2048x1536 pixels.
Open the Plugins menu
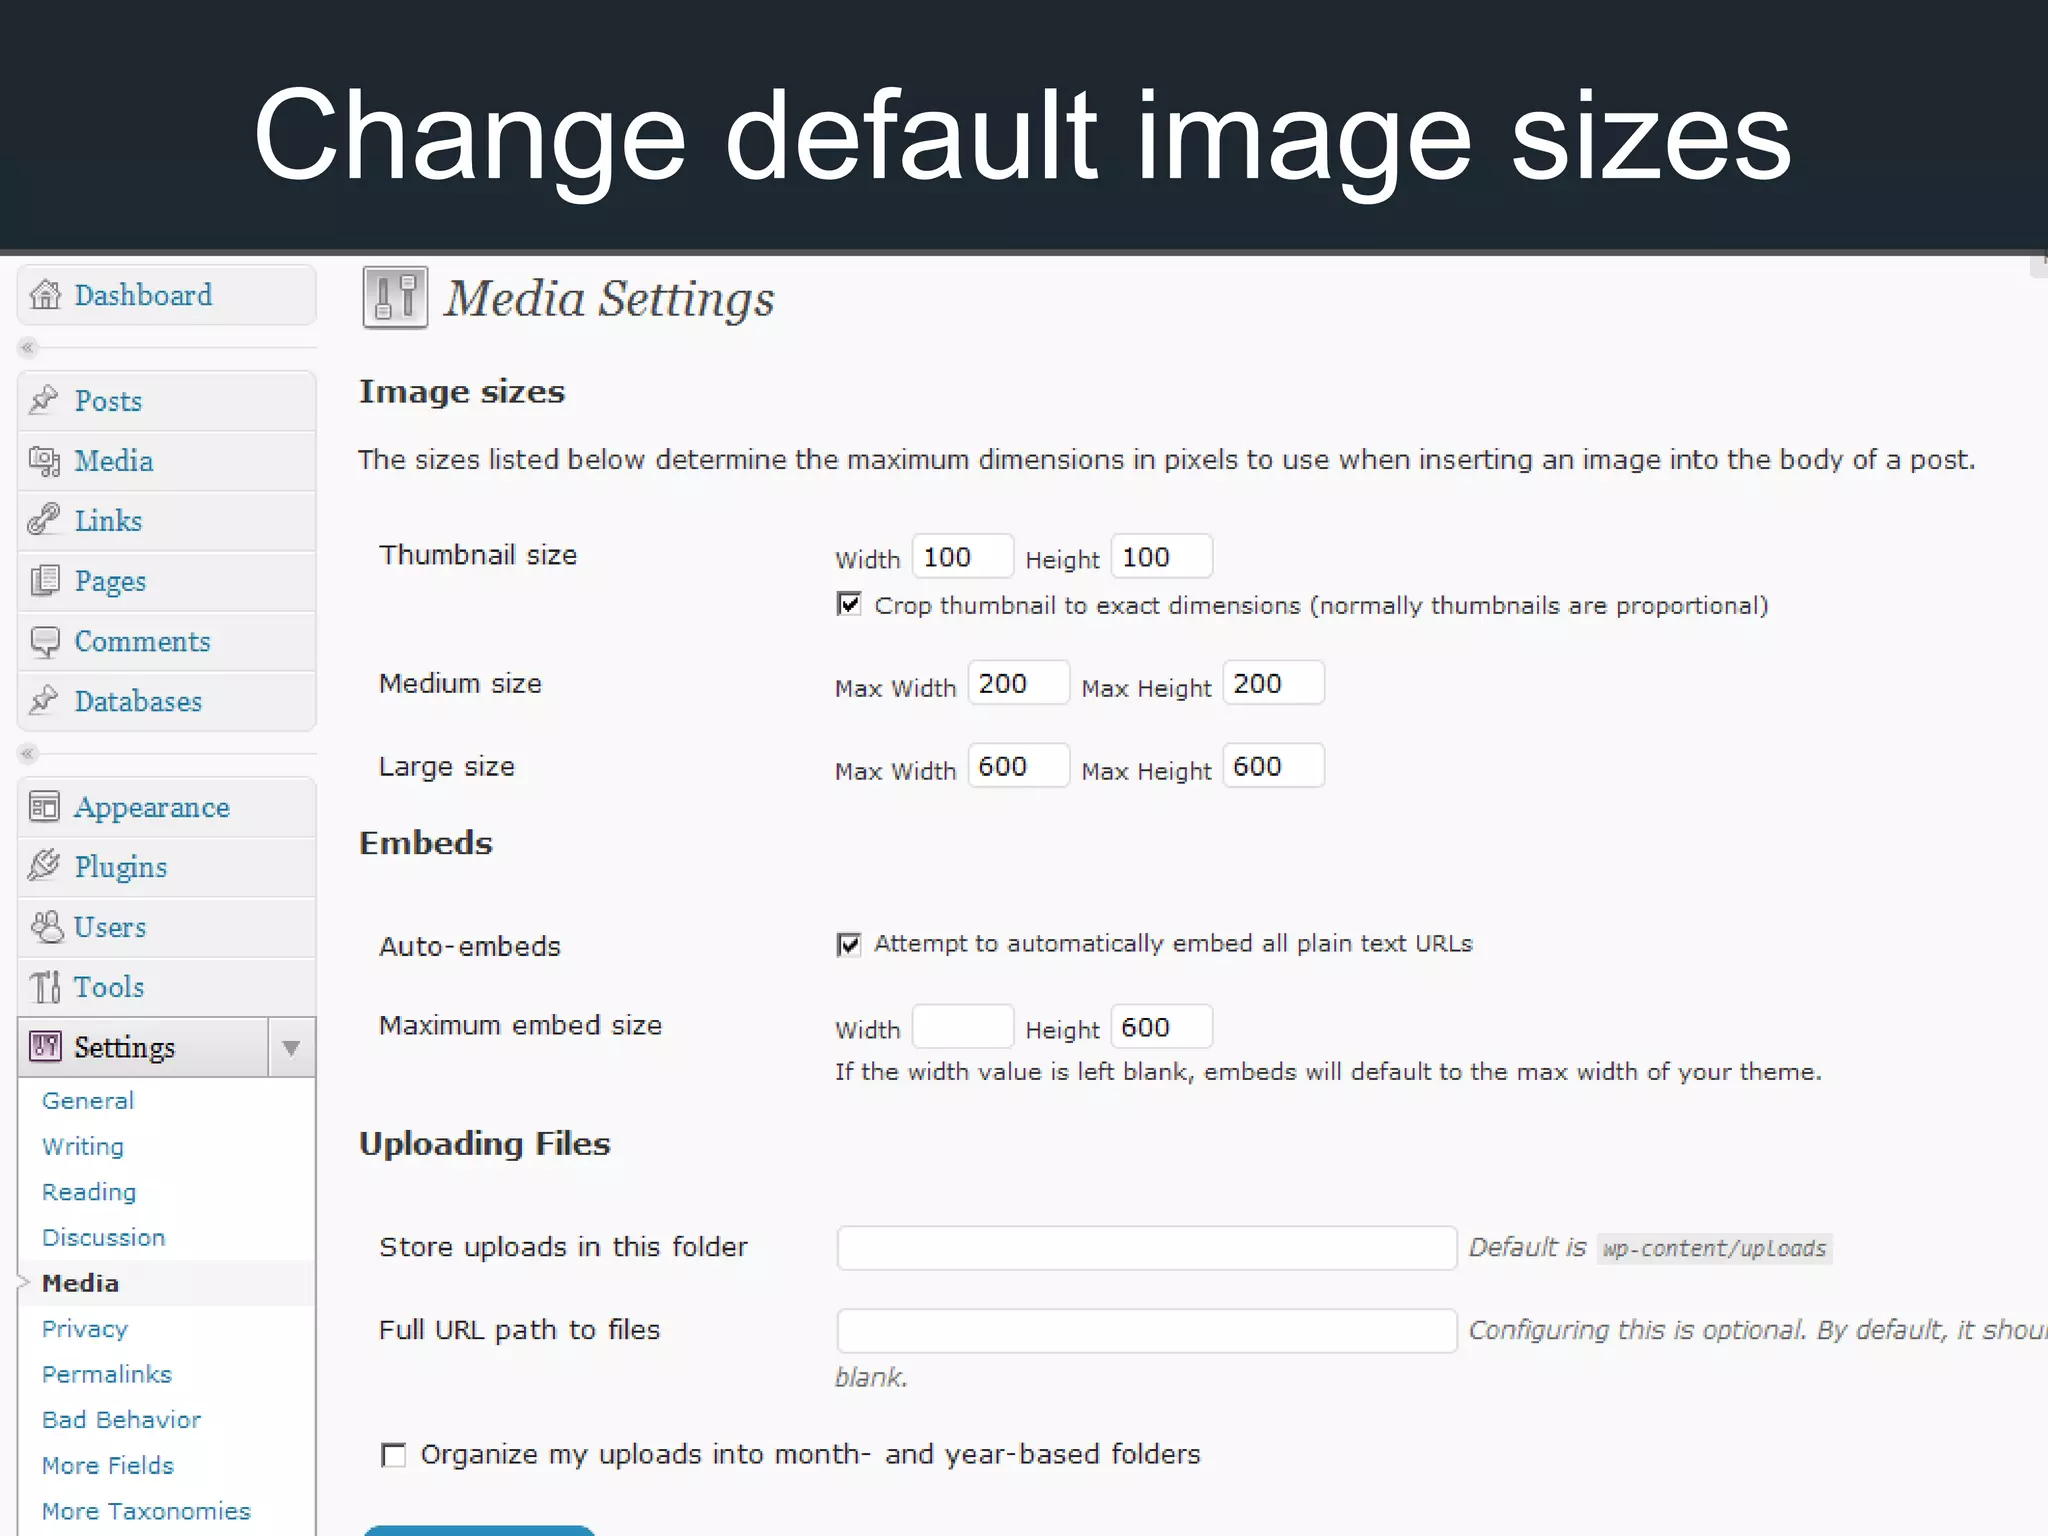coord(167,867)
